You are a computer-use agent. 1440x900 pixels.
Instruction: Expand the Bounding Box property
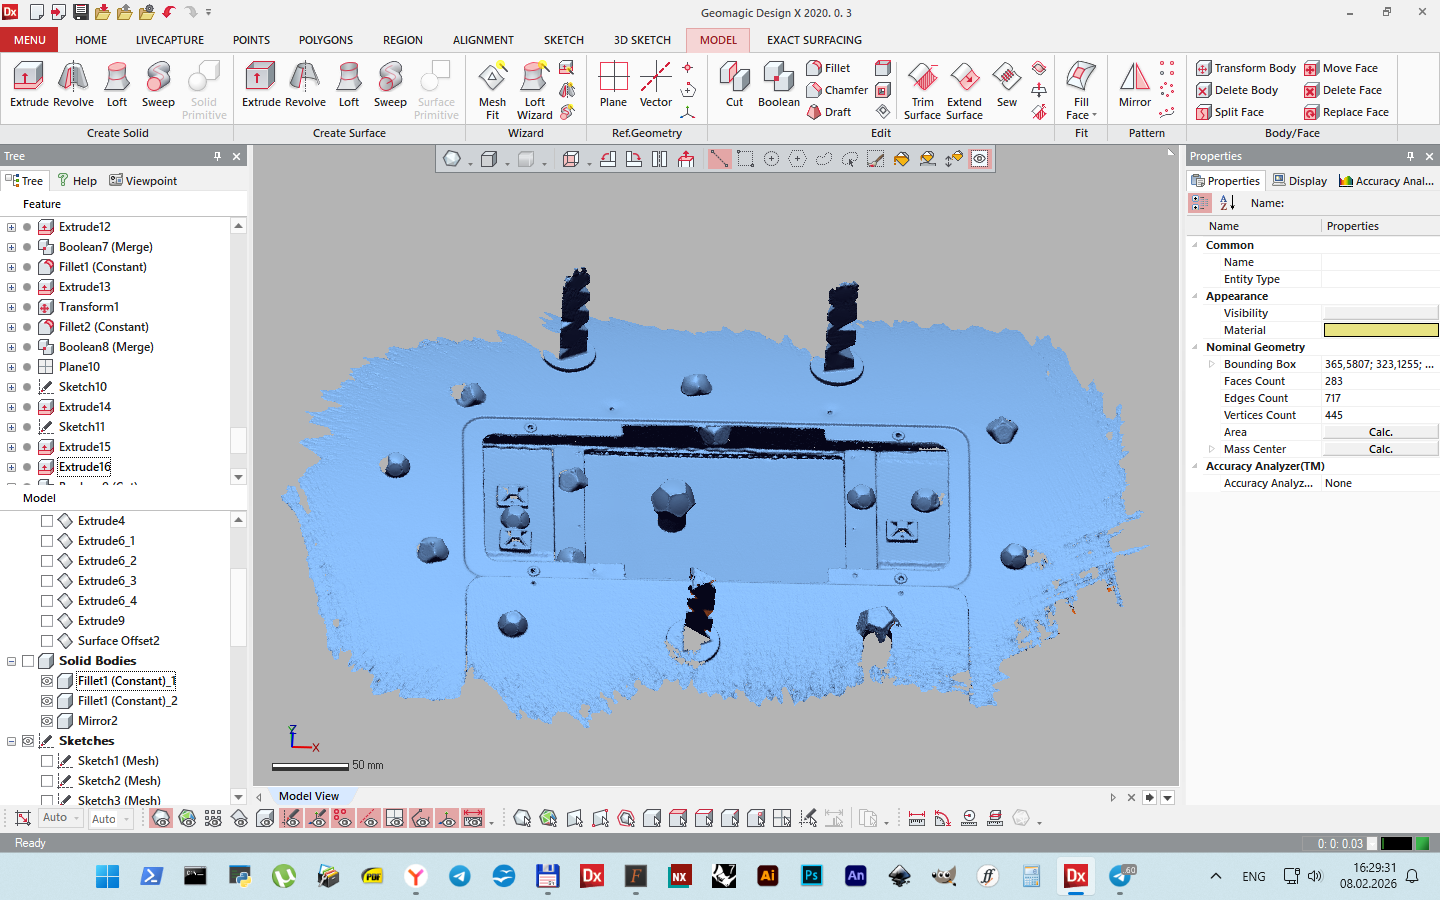[x=1211, y=364]
